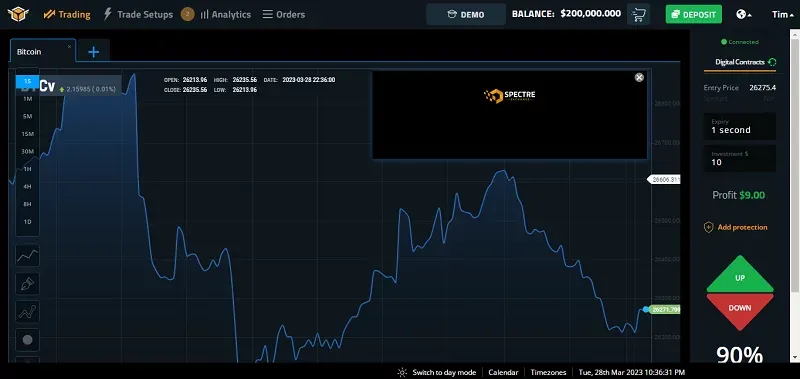Expand the Tim user menu
Screen dimensions: 800x379
[783, 14]
